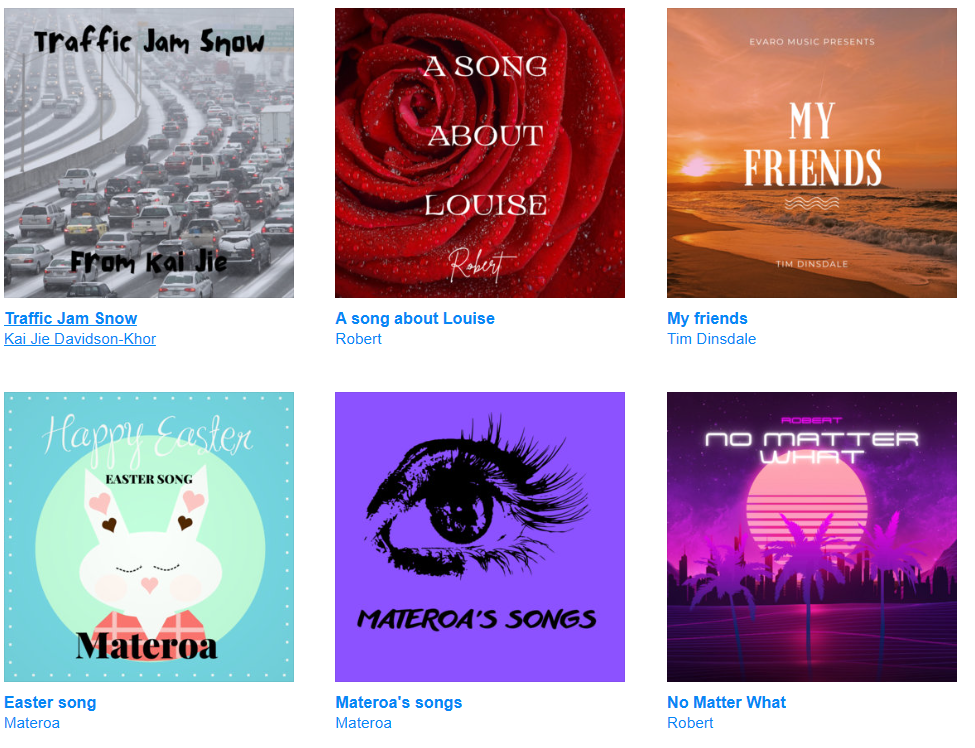
Task: Visit the Tim Dinsdale artist link
Action: [x=711, y=339]
